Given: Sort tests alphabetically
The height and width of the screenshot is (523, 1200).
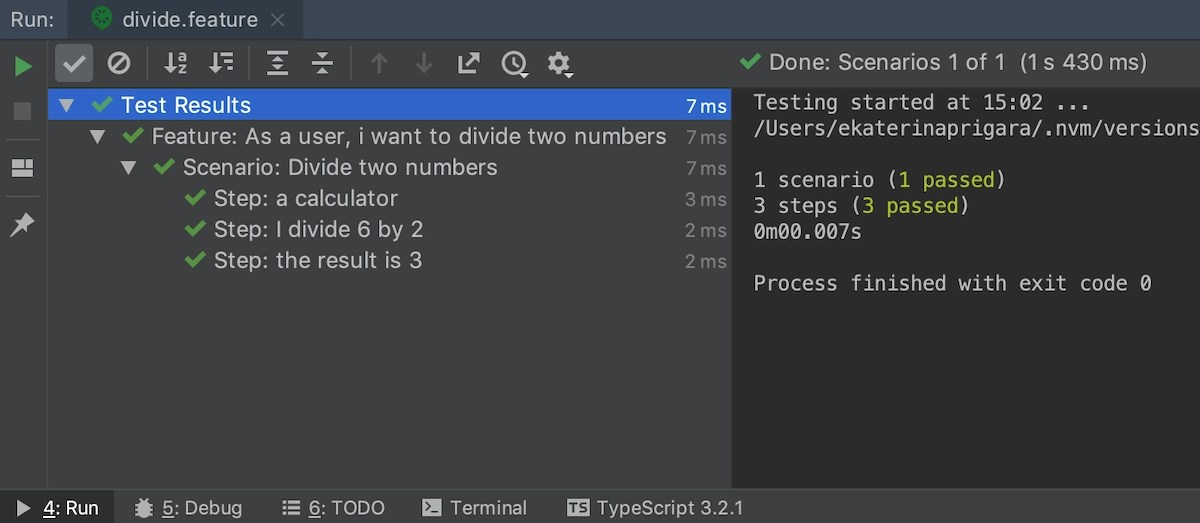Looking at the screenshot, I should pos(175,64).
